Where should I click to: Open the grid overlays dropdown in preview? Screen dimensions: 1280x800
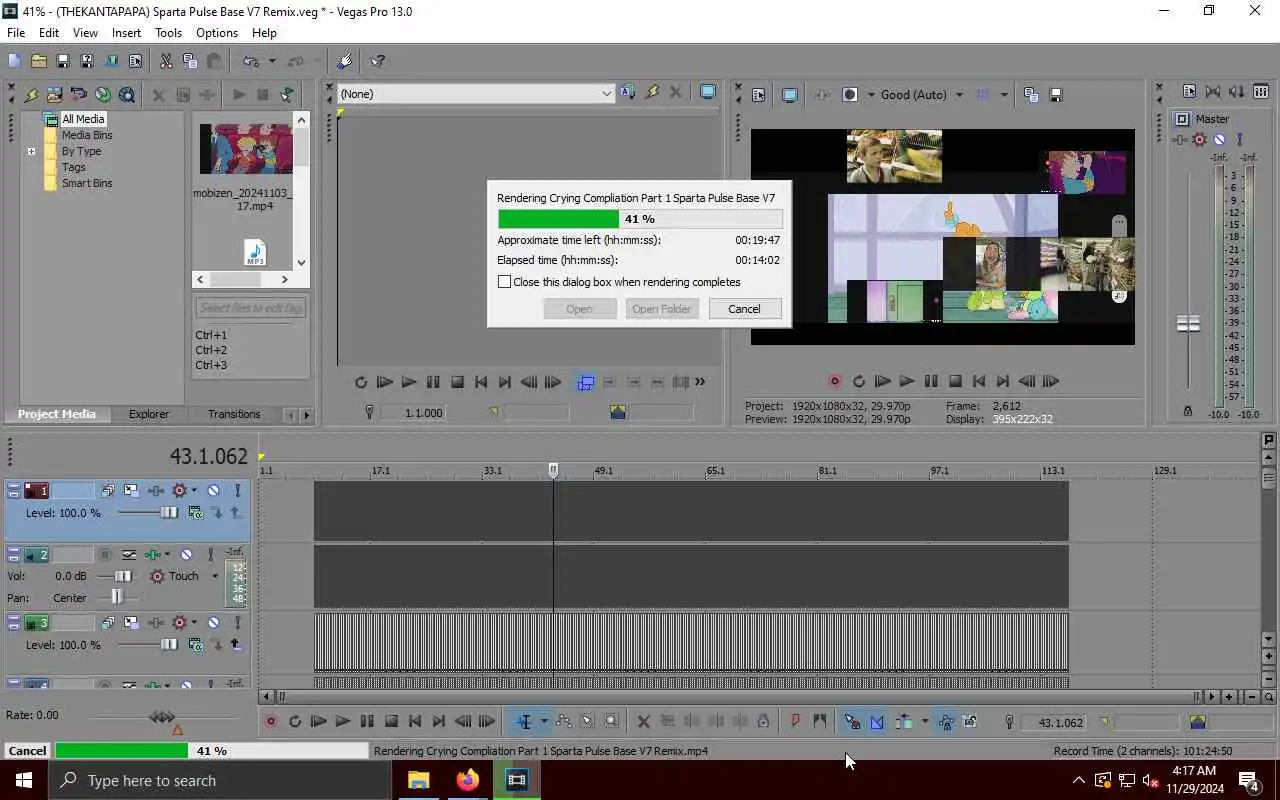pos(1004,95)
